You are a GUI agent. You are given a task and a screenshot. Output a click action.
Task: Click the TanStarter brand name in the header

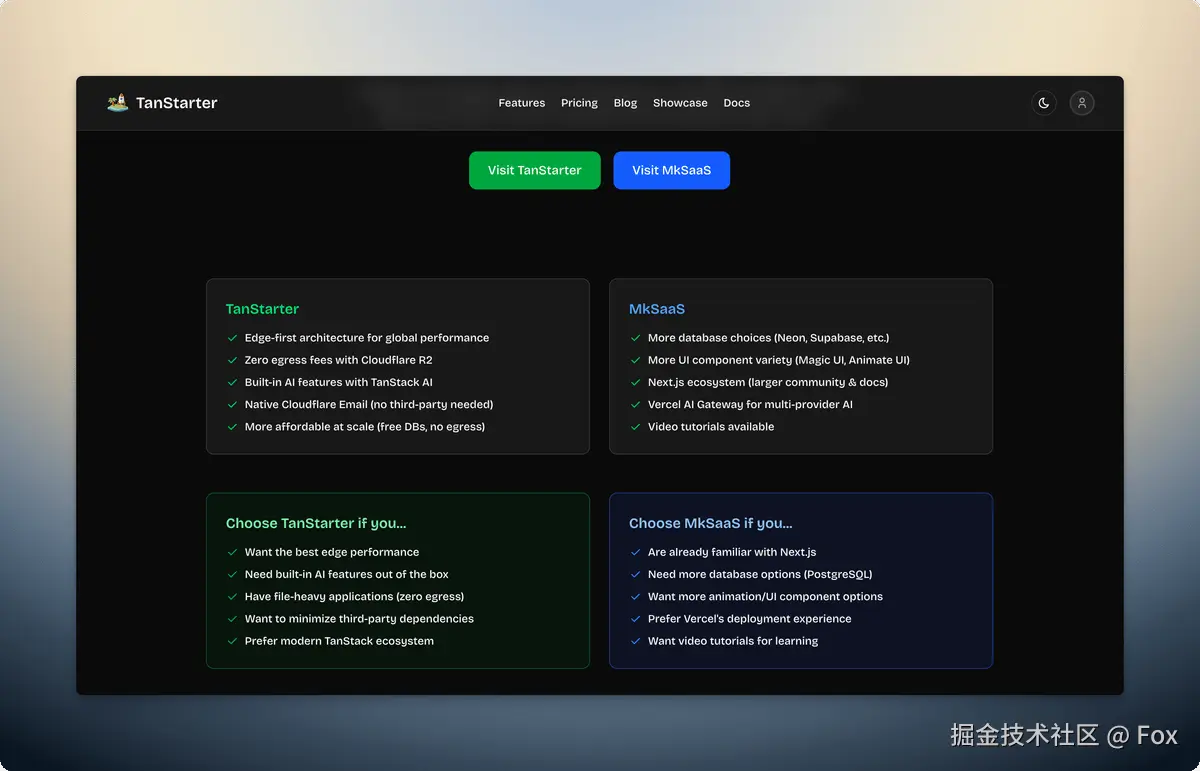(x=176, y=102)
